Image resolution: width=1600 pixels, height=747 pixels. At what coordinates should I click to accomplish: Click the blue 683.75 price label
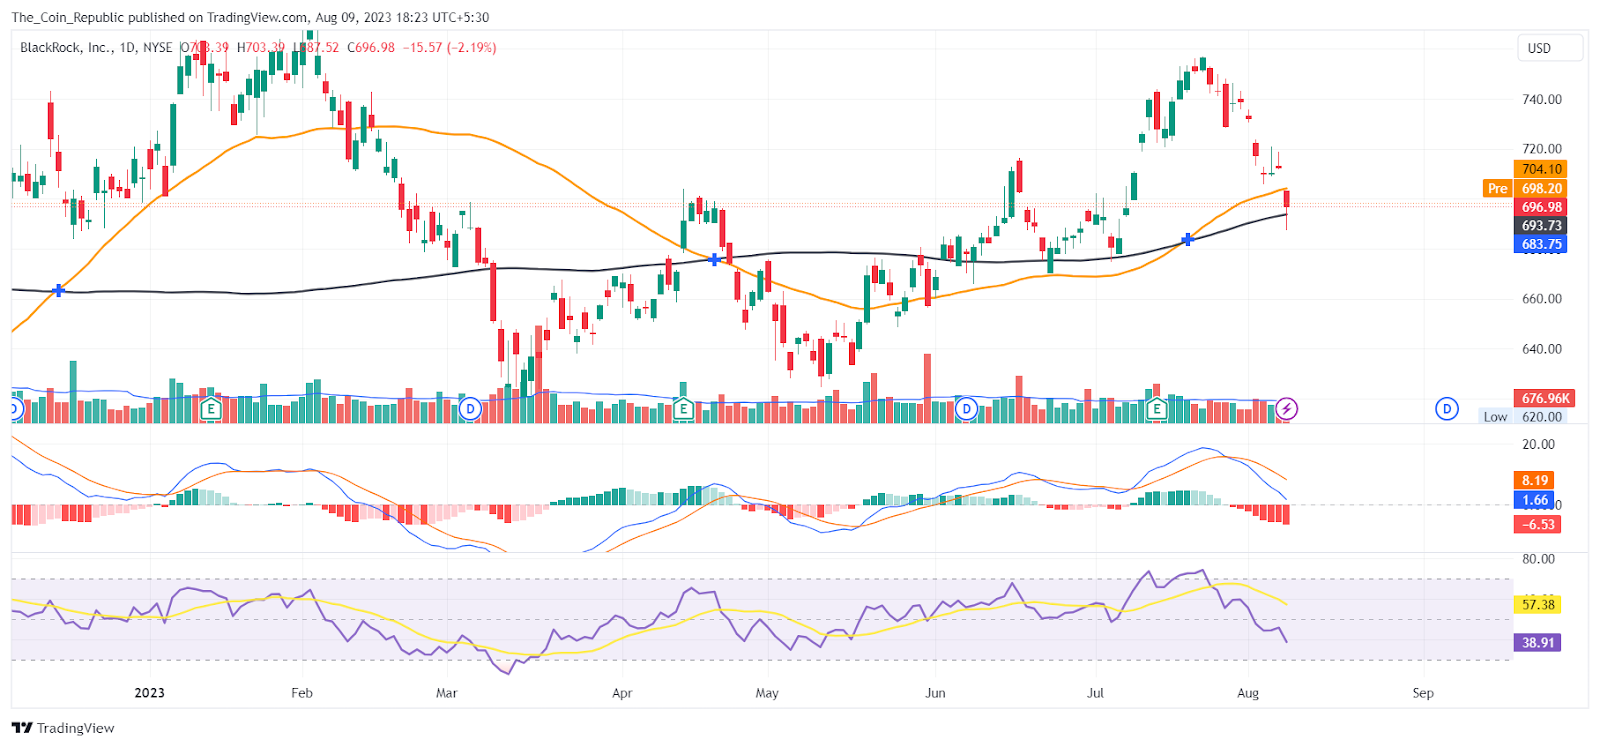(x=1541, y=244)
